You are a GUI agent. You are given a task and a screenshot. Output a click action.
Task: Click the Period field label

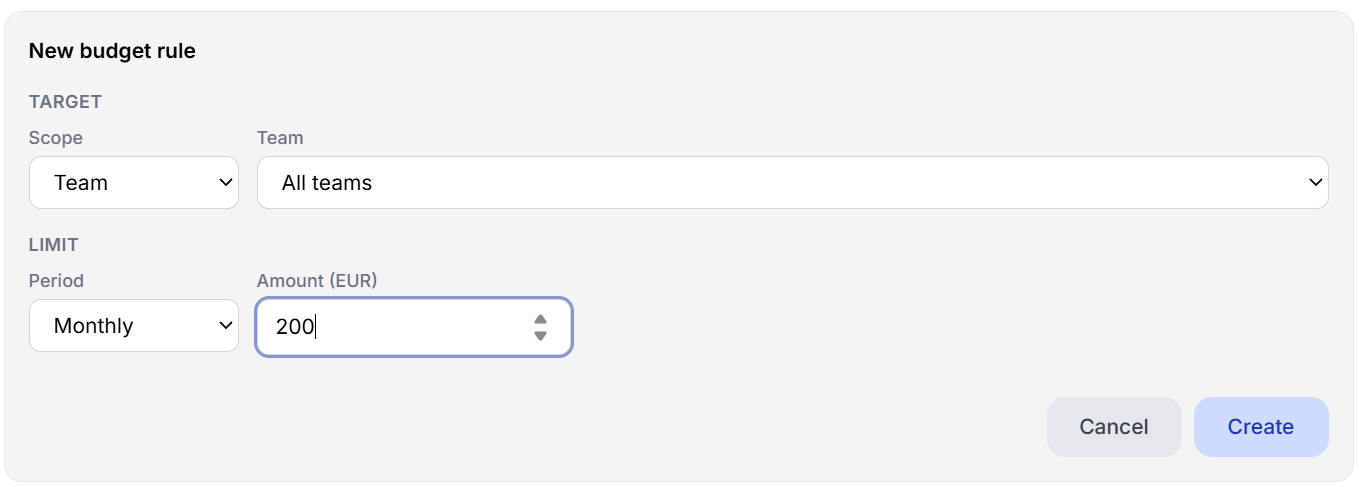pos(56,281)
